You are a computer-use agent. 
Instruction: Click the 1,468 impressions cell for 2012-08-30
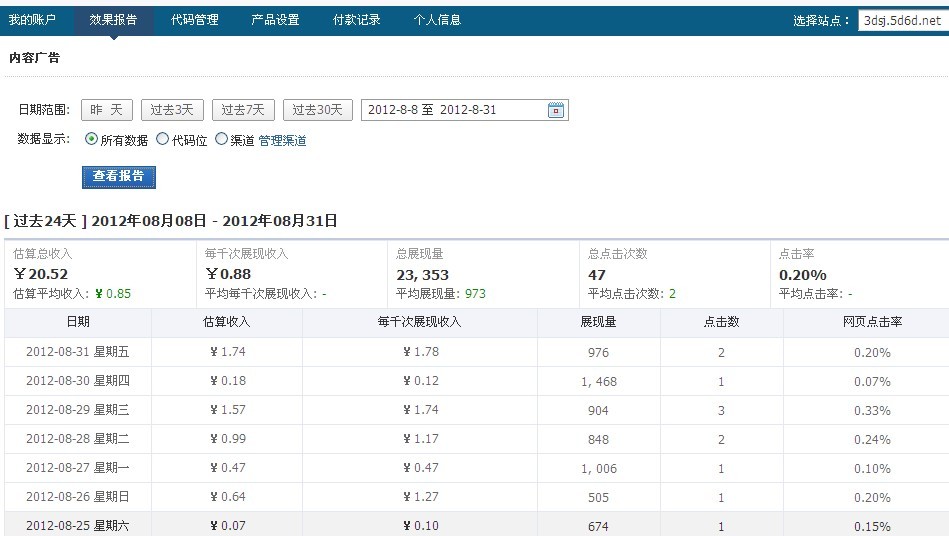pos(599,382)
